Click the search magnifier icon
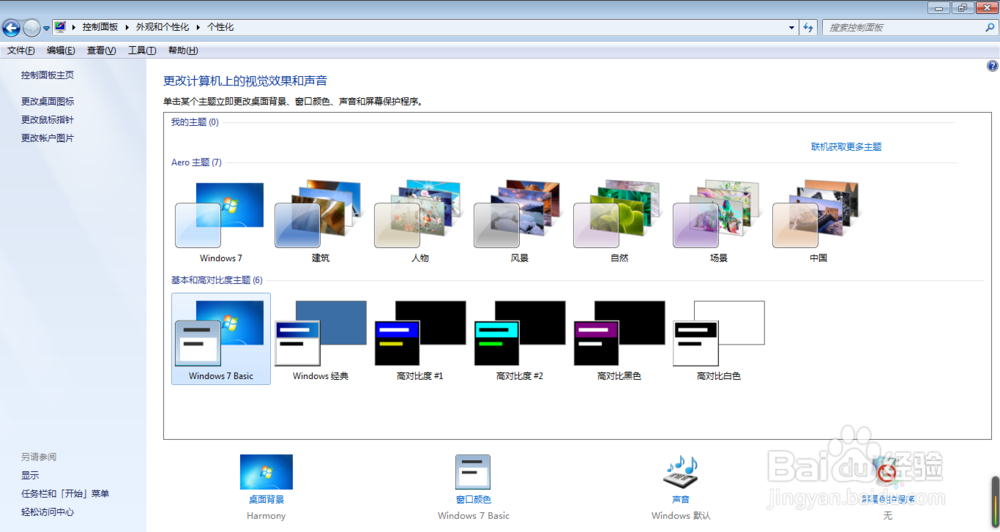 (990, 27)
